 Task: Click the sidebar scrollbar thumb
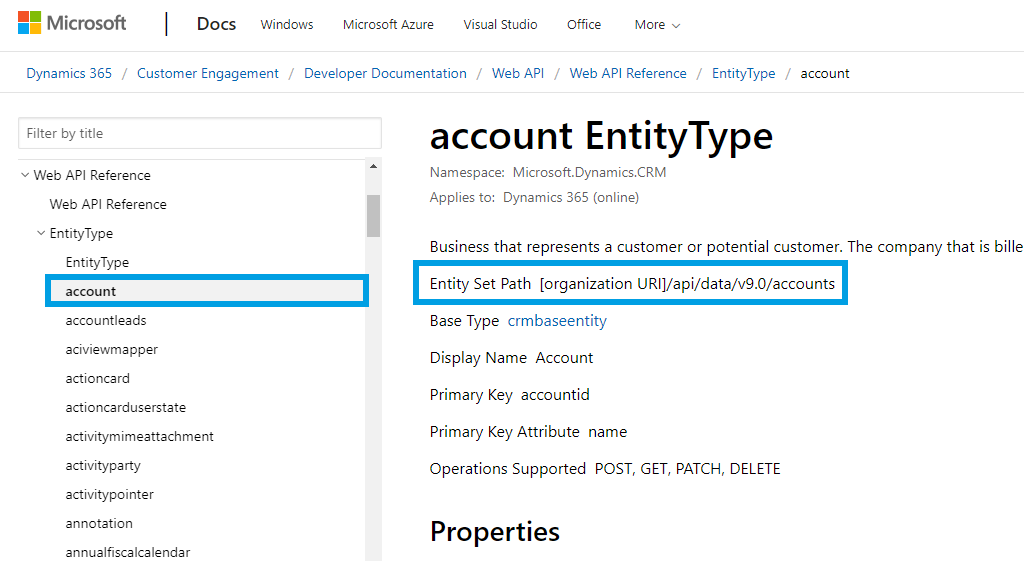coord(373,214)
